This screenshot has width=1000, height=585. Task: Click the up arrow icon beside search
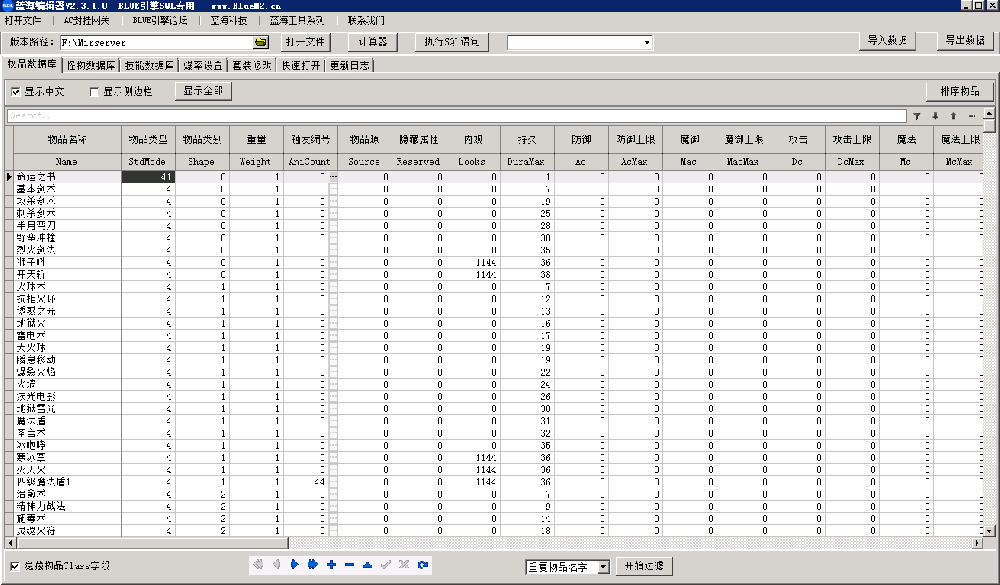[x=953, y=116]
